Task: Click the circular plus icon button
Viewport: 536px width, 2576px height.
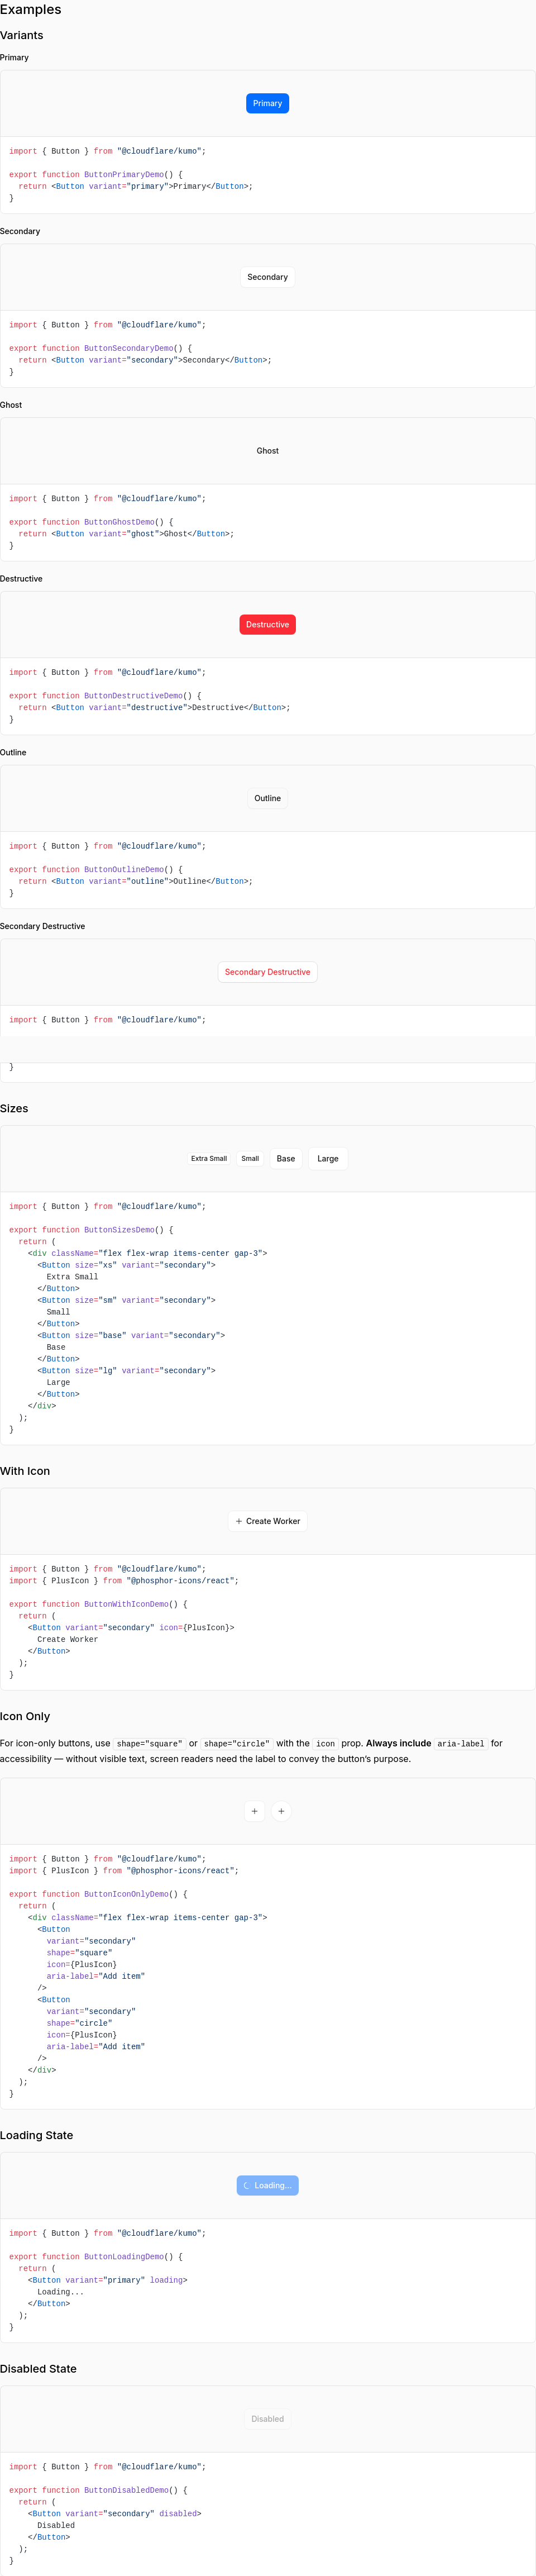Action: click(x=281, y=1810)
